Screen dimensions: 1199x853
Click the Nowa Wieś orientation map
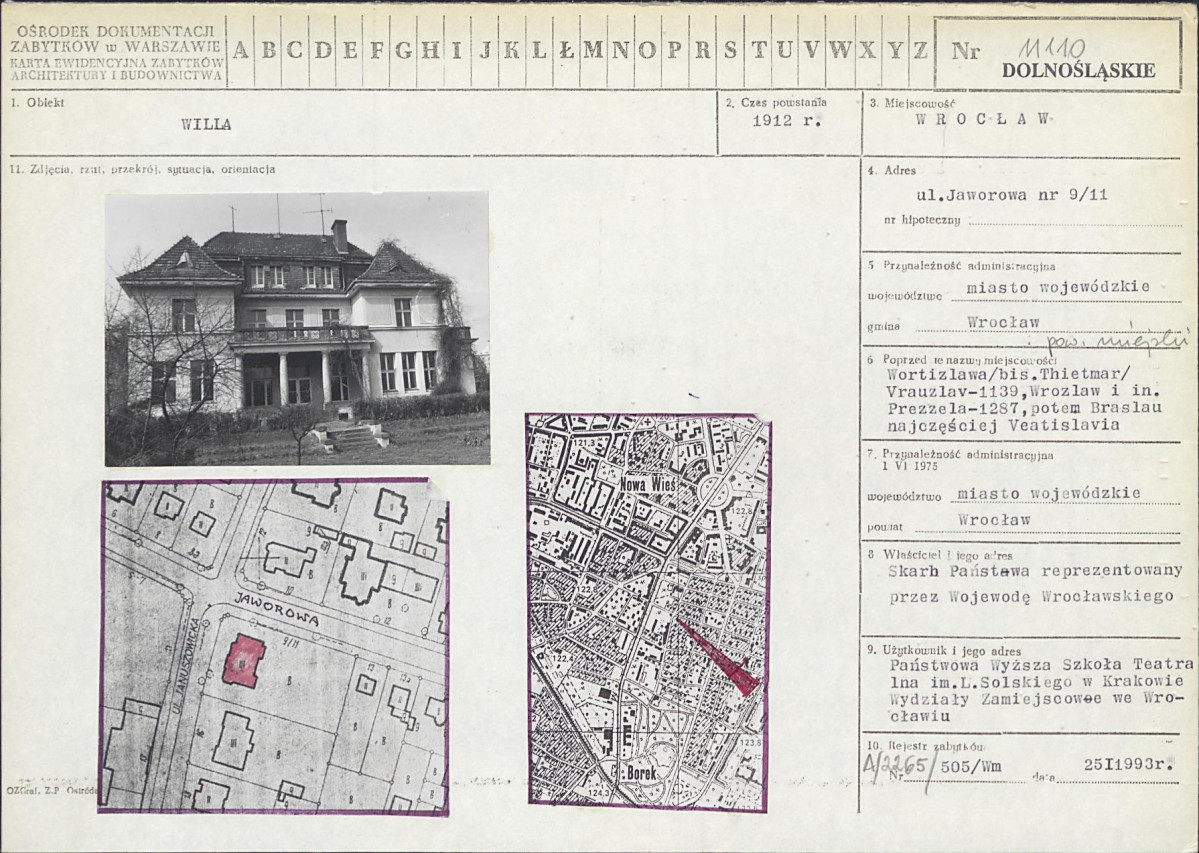[648, 611]
